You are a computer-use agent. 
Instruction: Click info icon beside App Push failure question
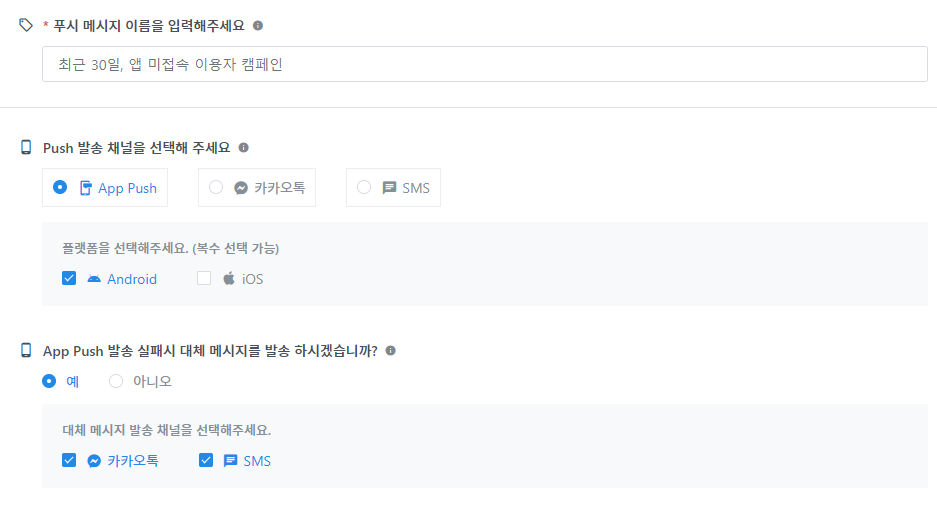390,351
